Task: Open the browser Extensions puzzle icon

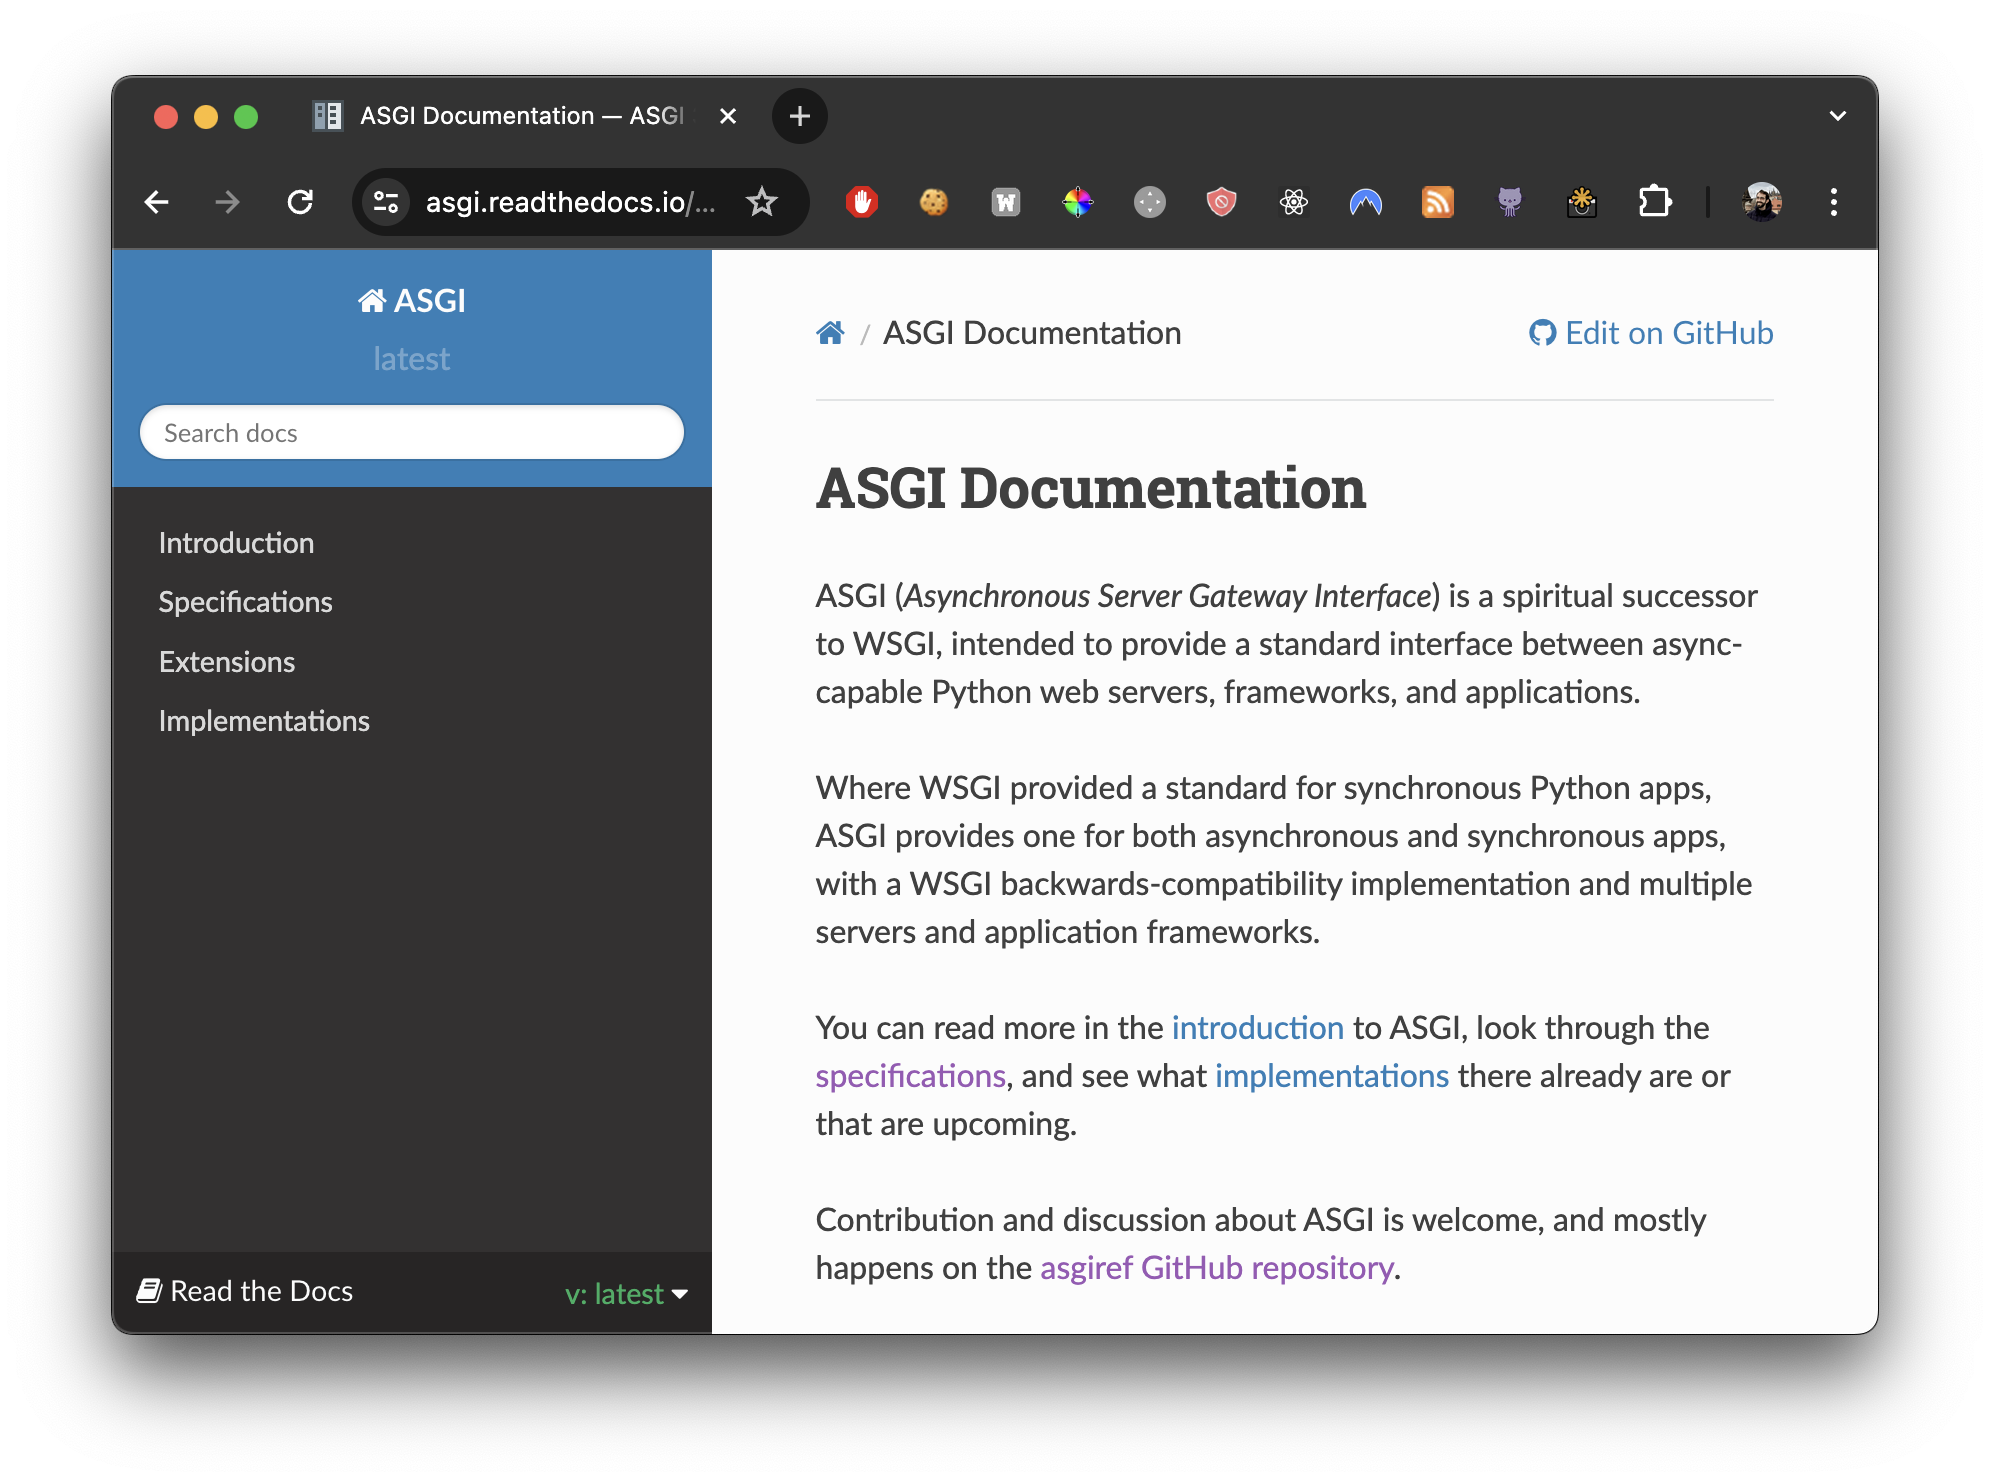Action: click(1654, 202)
